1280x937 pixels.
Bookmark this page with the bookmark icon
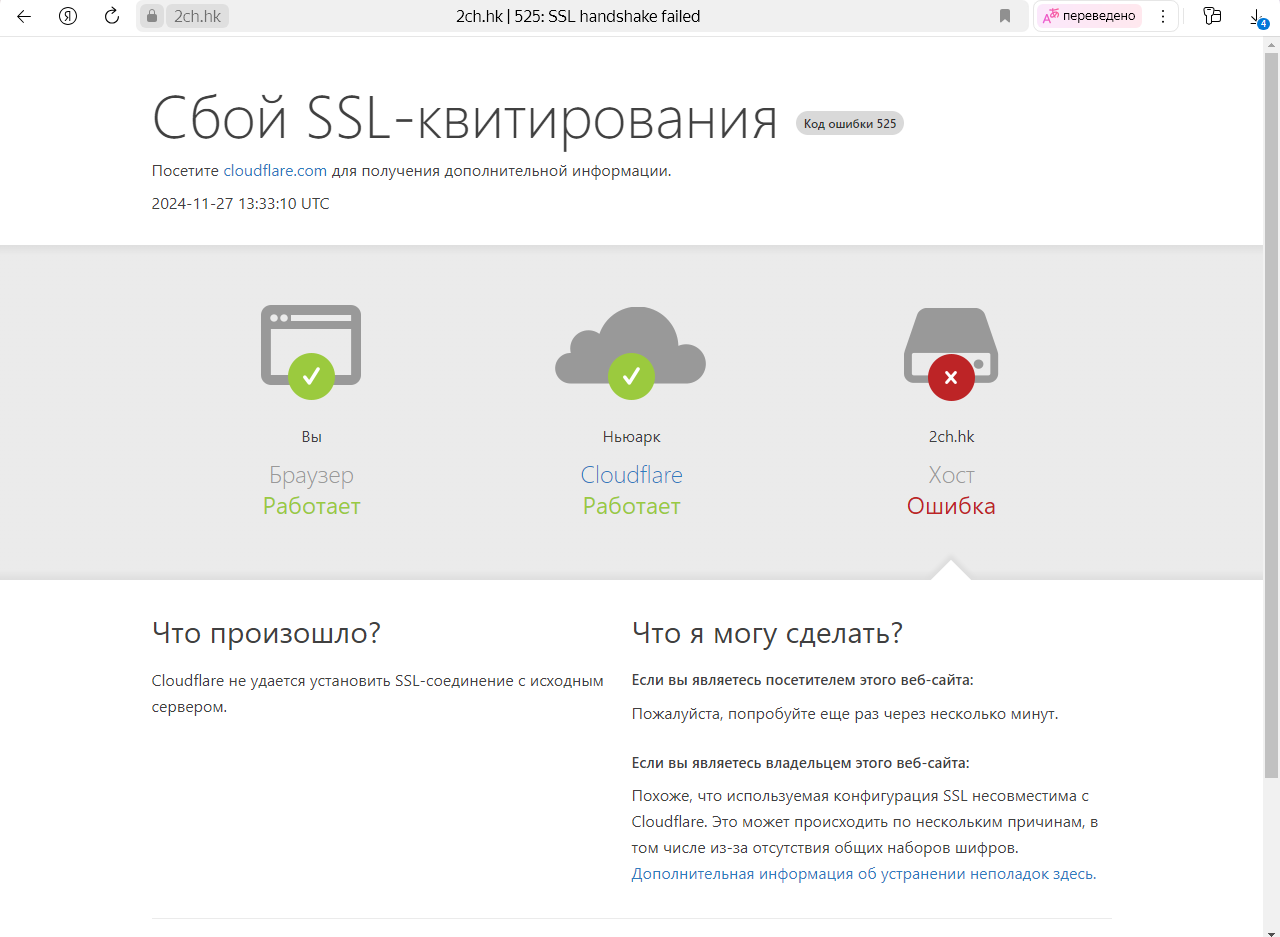[1005, 16]
